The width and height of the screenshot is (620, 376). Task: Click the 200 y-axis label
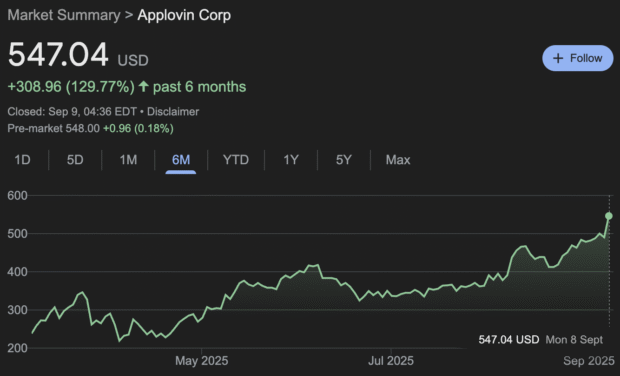pos(17,348)
